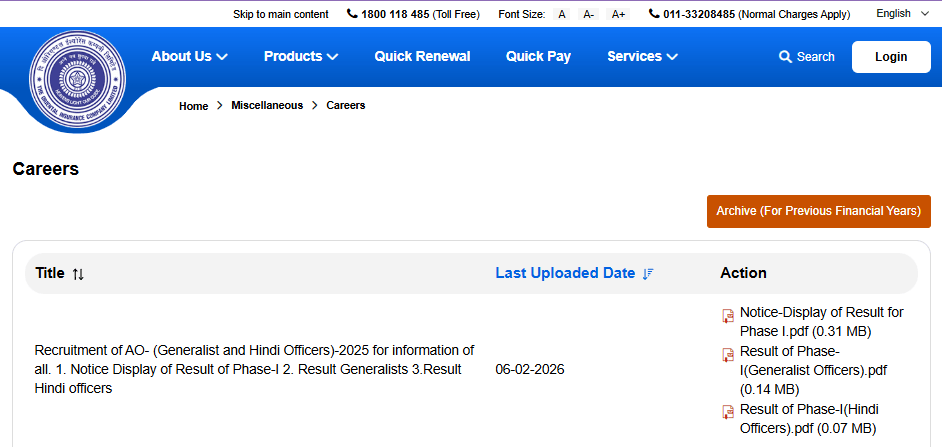Open the Miscellaneous breadcrumb link
The image size is (942, 447).
click(x=267, y=106)
